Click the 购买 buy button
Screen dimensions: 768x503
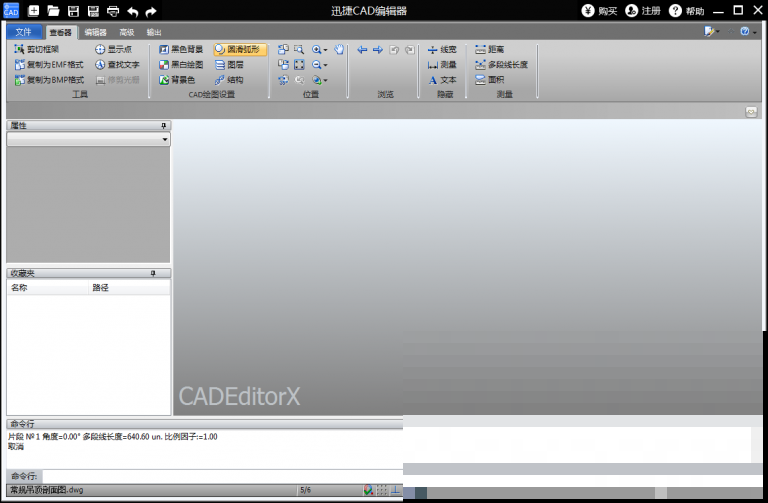pyautogui.click(x=600, y=11)
